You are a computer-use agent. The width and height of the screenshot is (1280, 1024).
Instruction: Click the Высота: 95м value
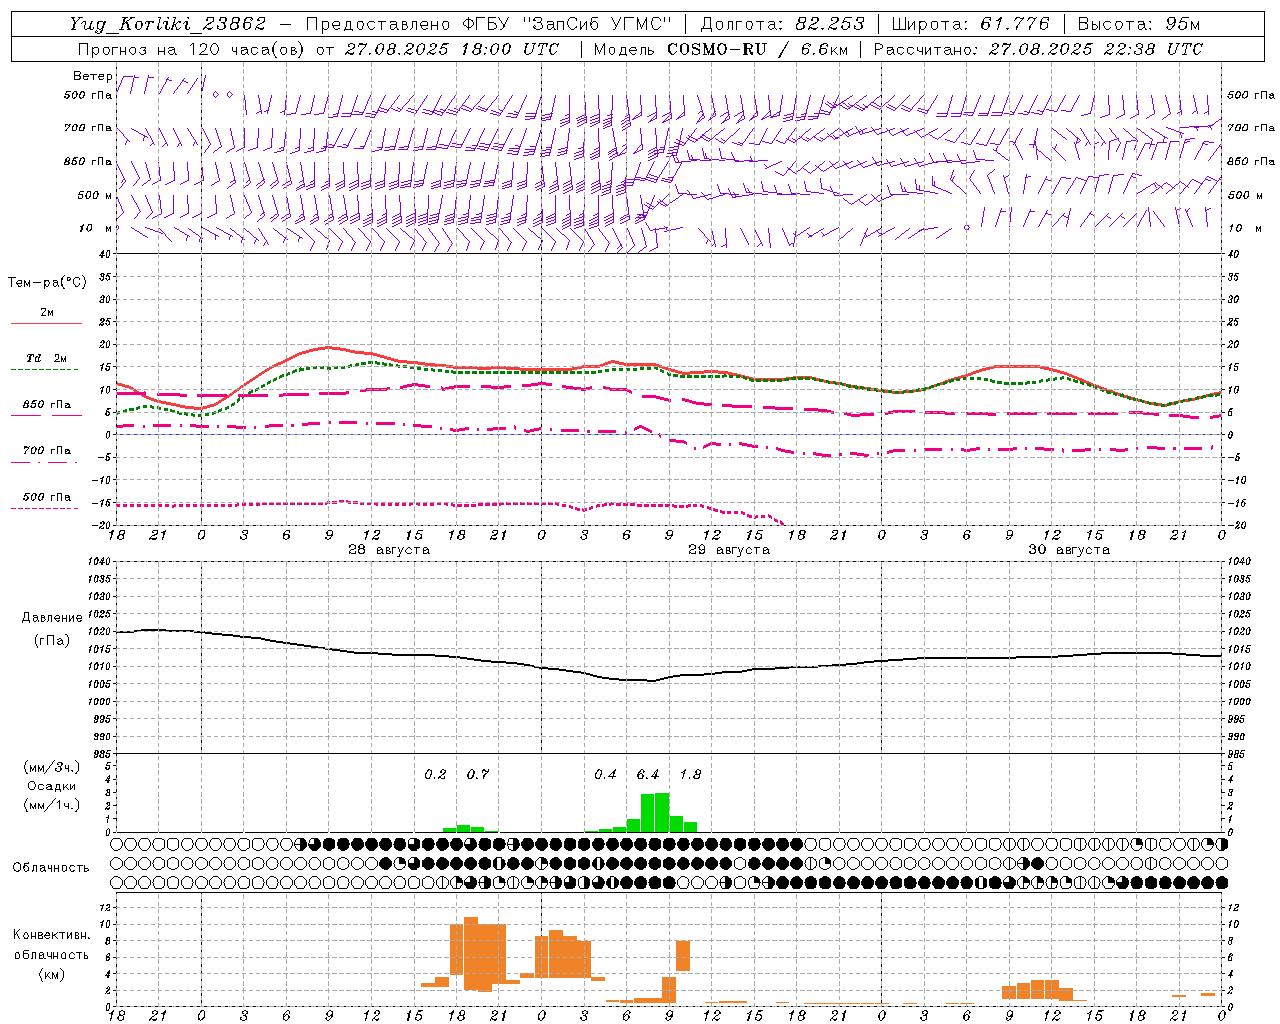point(1139,24)
